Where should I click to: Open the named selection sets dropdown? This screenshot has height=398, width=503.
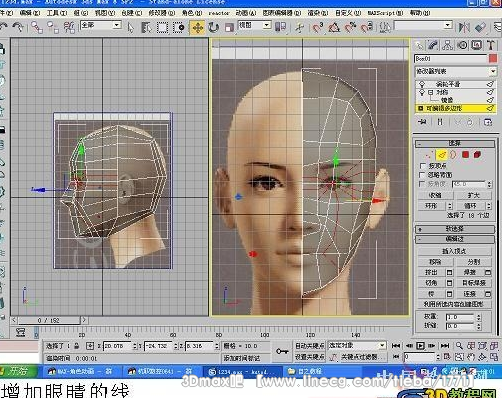click(423, 25)
